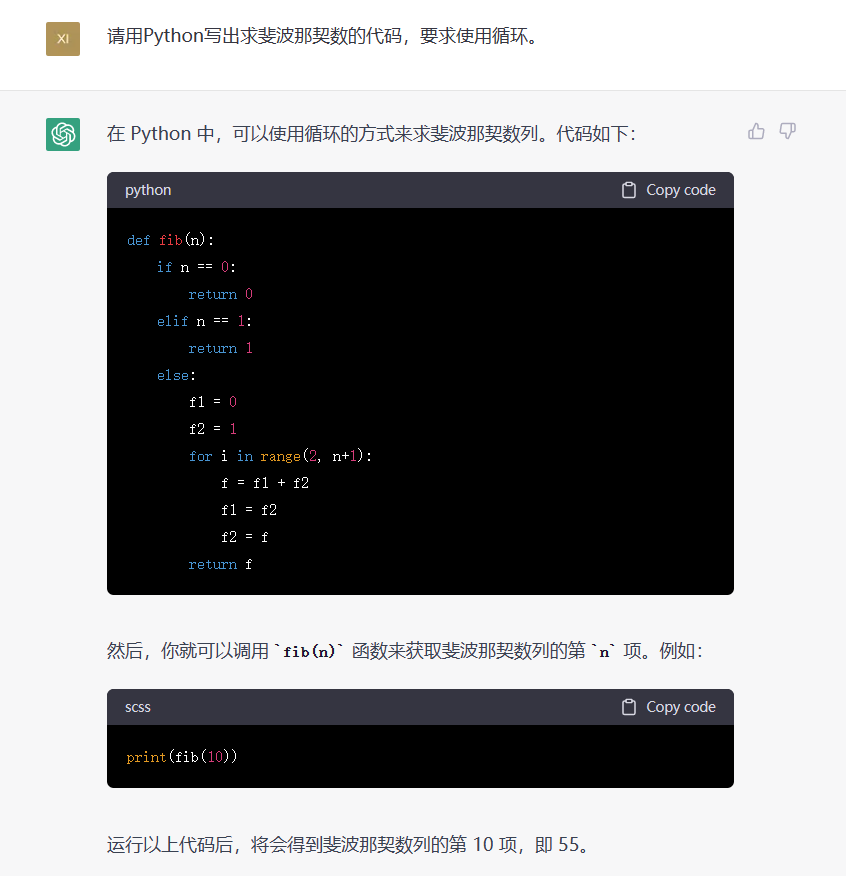The width and height of the screenshot is (846, 876).
Task: Copy code from the scss block
Action: tap(669, 707)
